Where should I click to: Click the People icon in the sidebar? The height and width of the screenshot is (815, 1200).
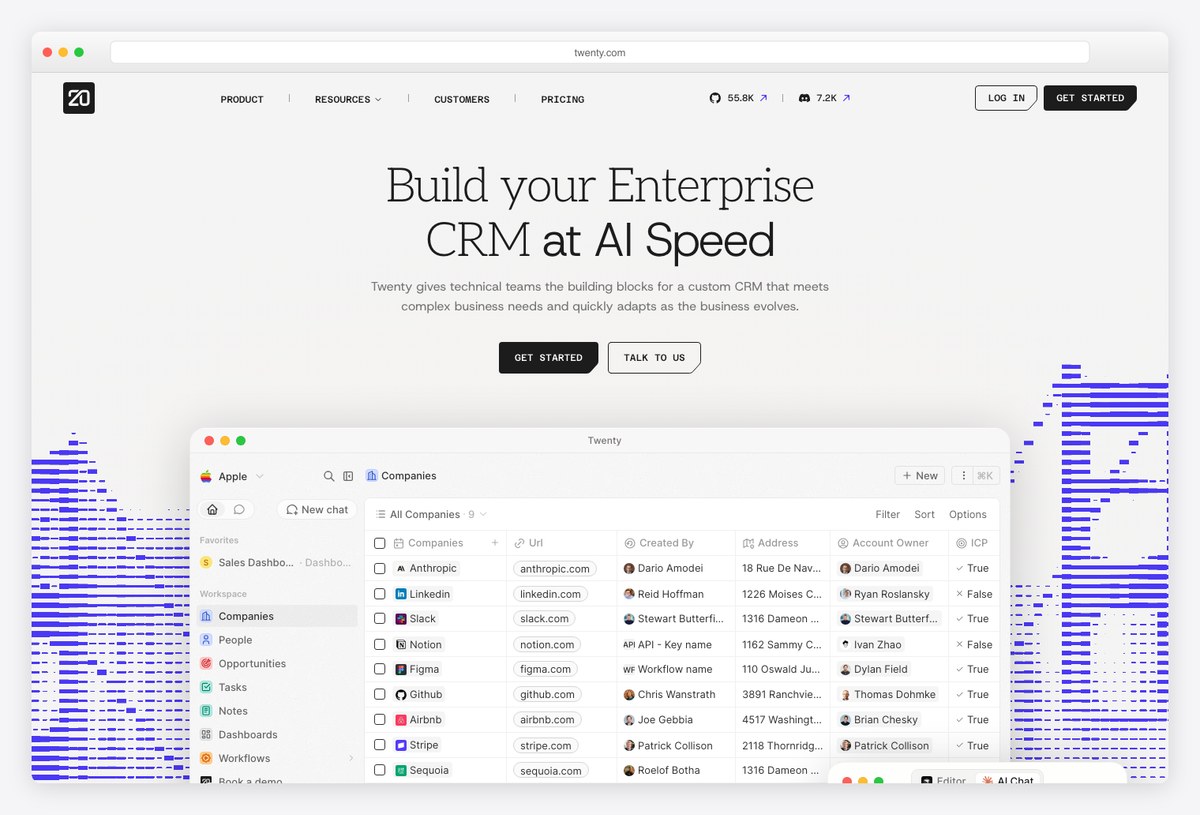pos(206,640)
